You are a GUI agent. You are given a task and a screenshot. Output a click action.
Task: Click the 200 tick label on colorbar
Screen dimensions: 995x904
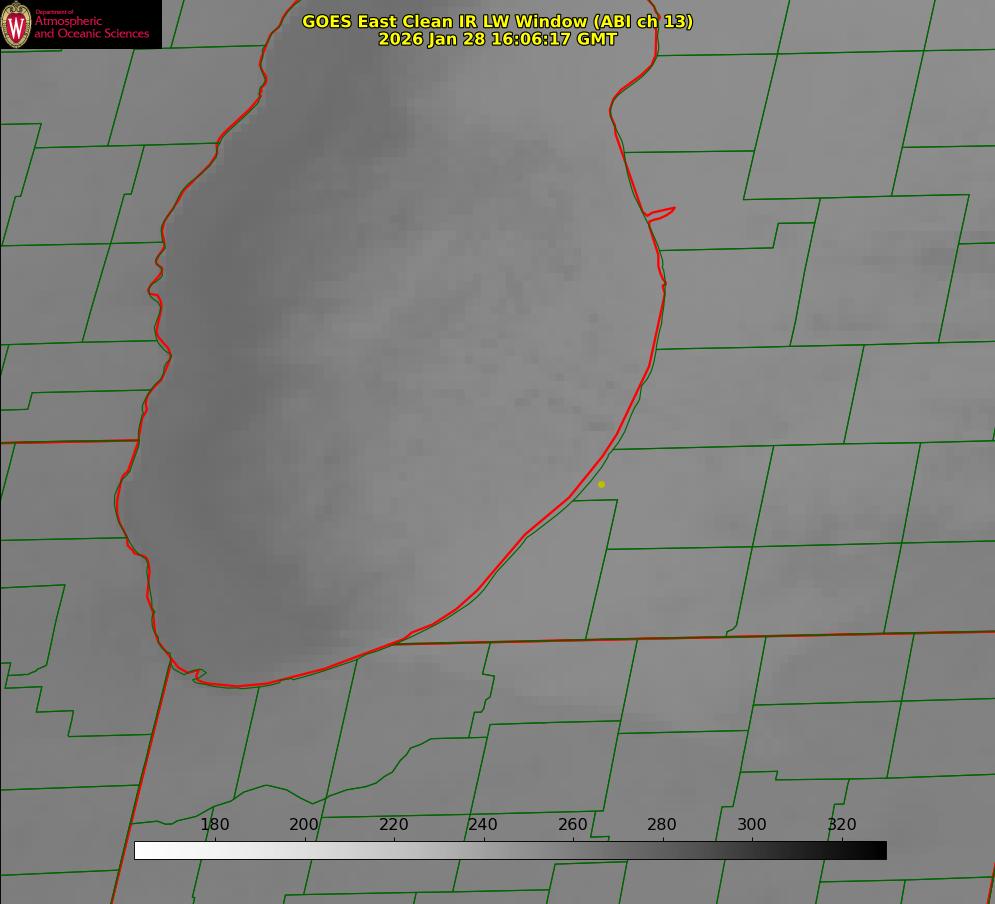(x=304, y=825)
